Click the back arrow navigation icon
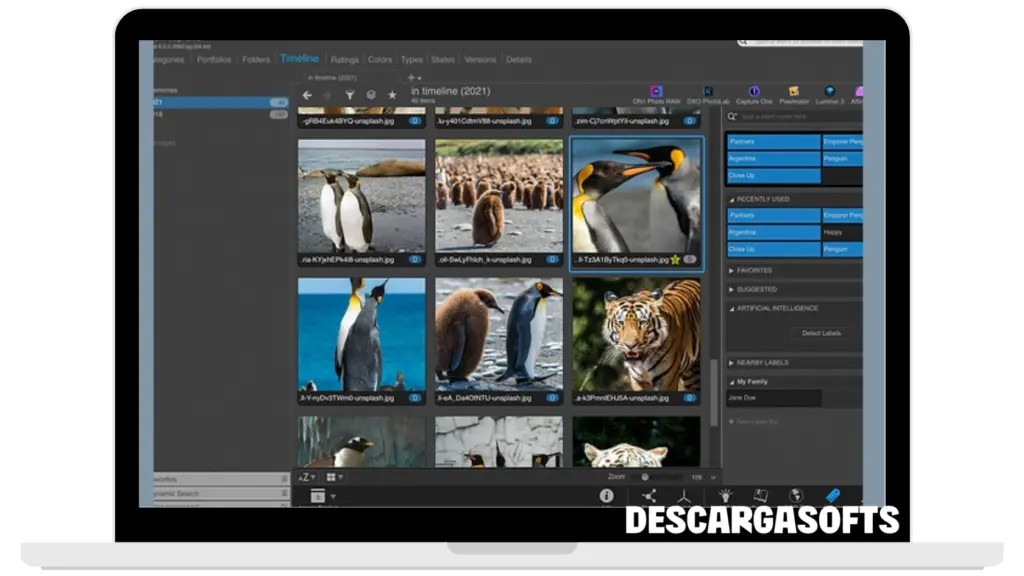Viewport: 1024px width, 576px height. [x=308, y=95]
